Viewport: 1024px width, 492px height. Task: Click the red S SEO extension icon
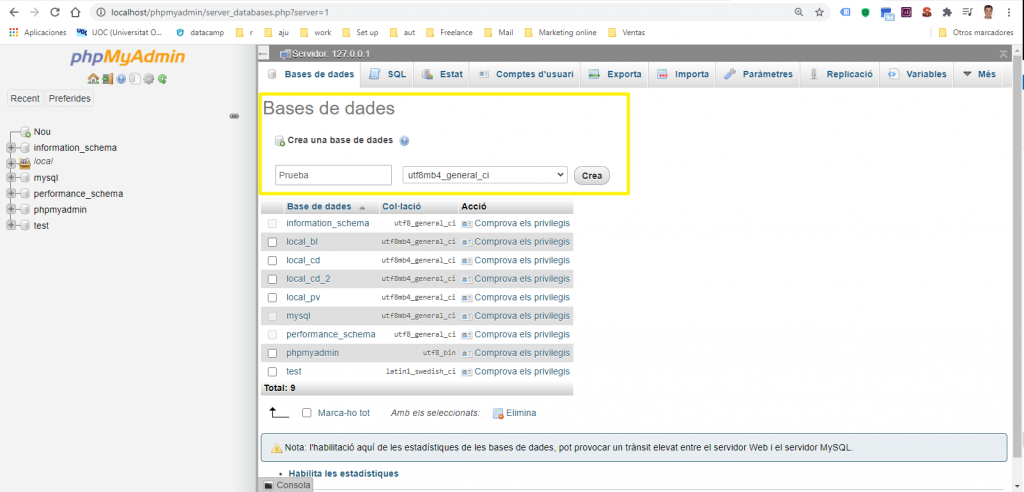point(927,12)
